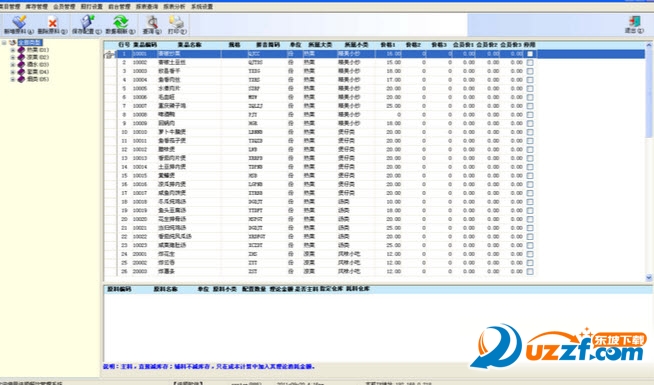Click price cell 17.00 in row 10004
654x385 pixels.
click(393, 80)
